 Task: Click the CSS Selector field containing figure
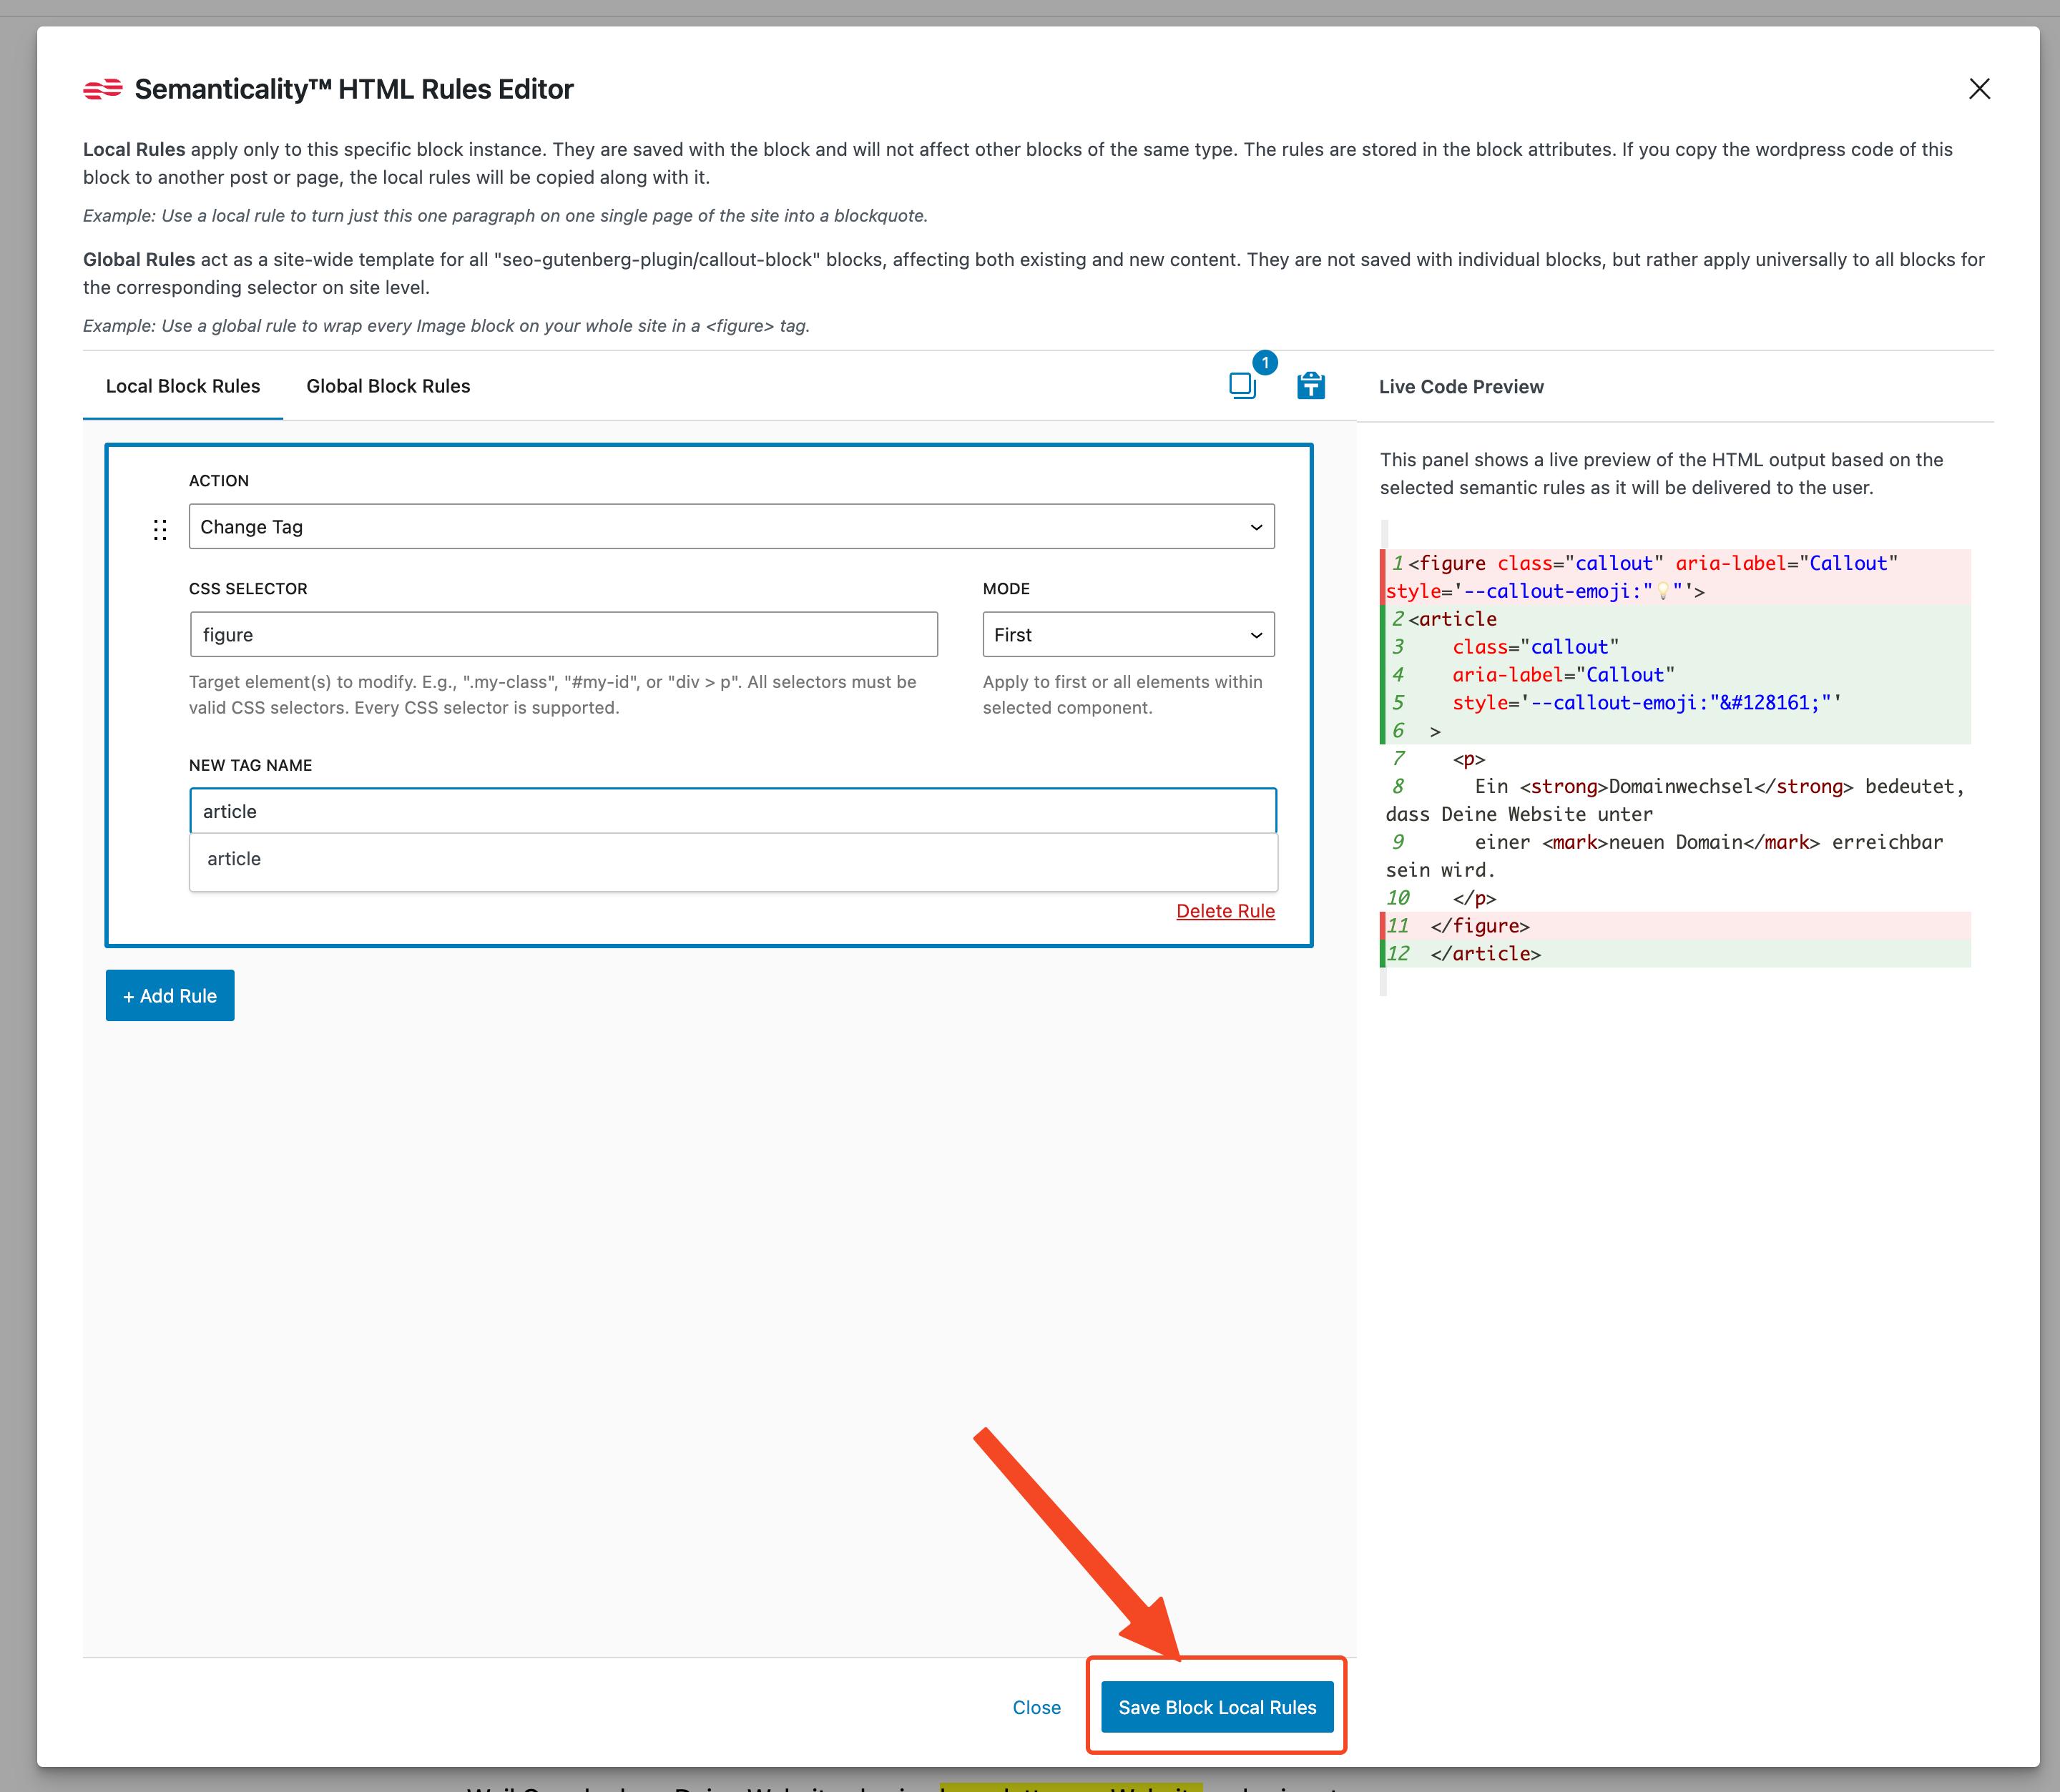pos(563,635)
